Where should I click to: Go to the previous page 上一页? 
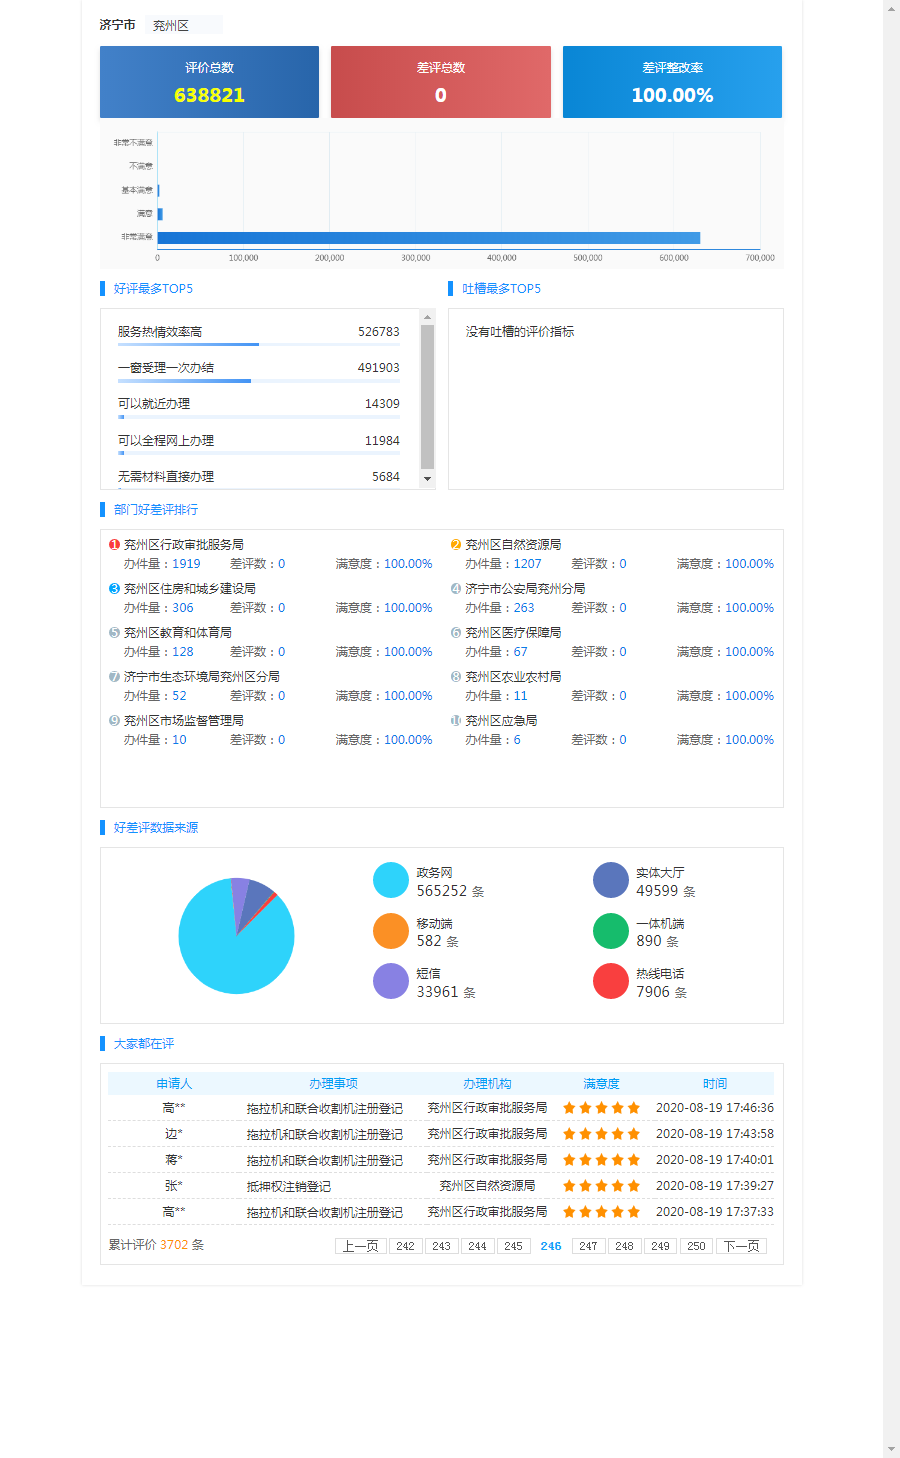pos(361,1246)
